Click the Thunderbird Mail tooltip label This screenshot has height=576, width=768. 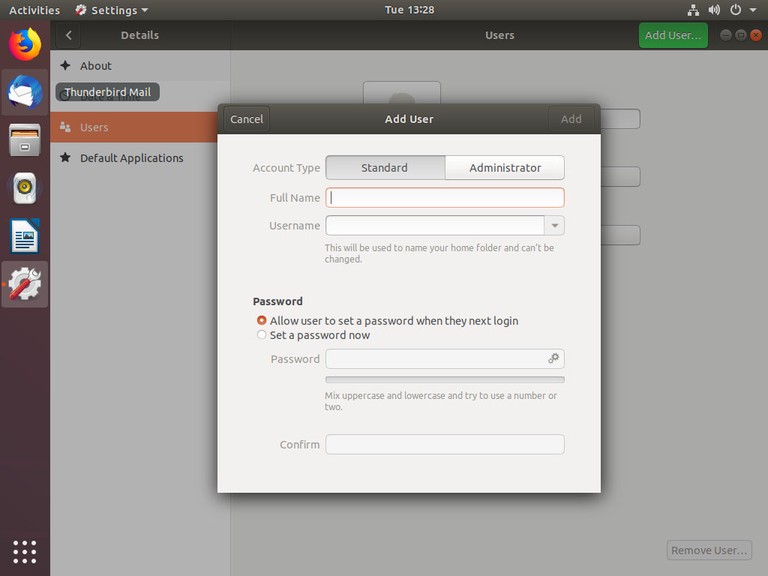tap(108, 92)
